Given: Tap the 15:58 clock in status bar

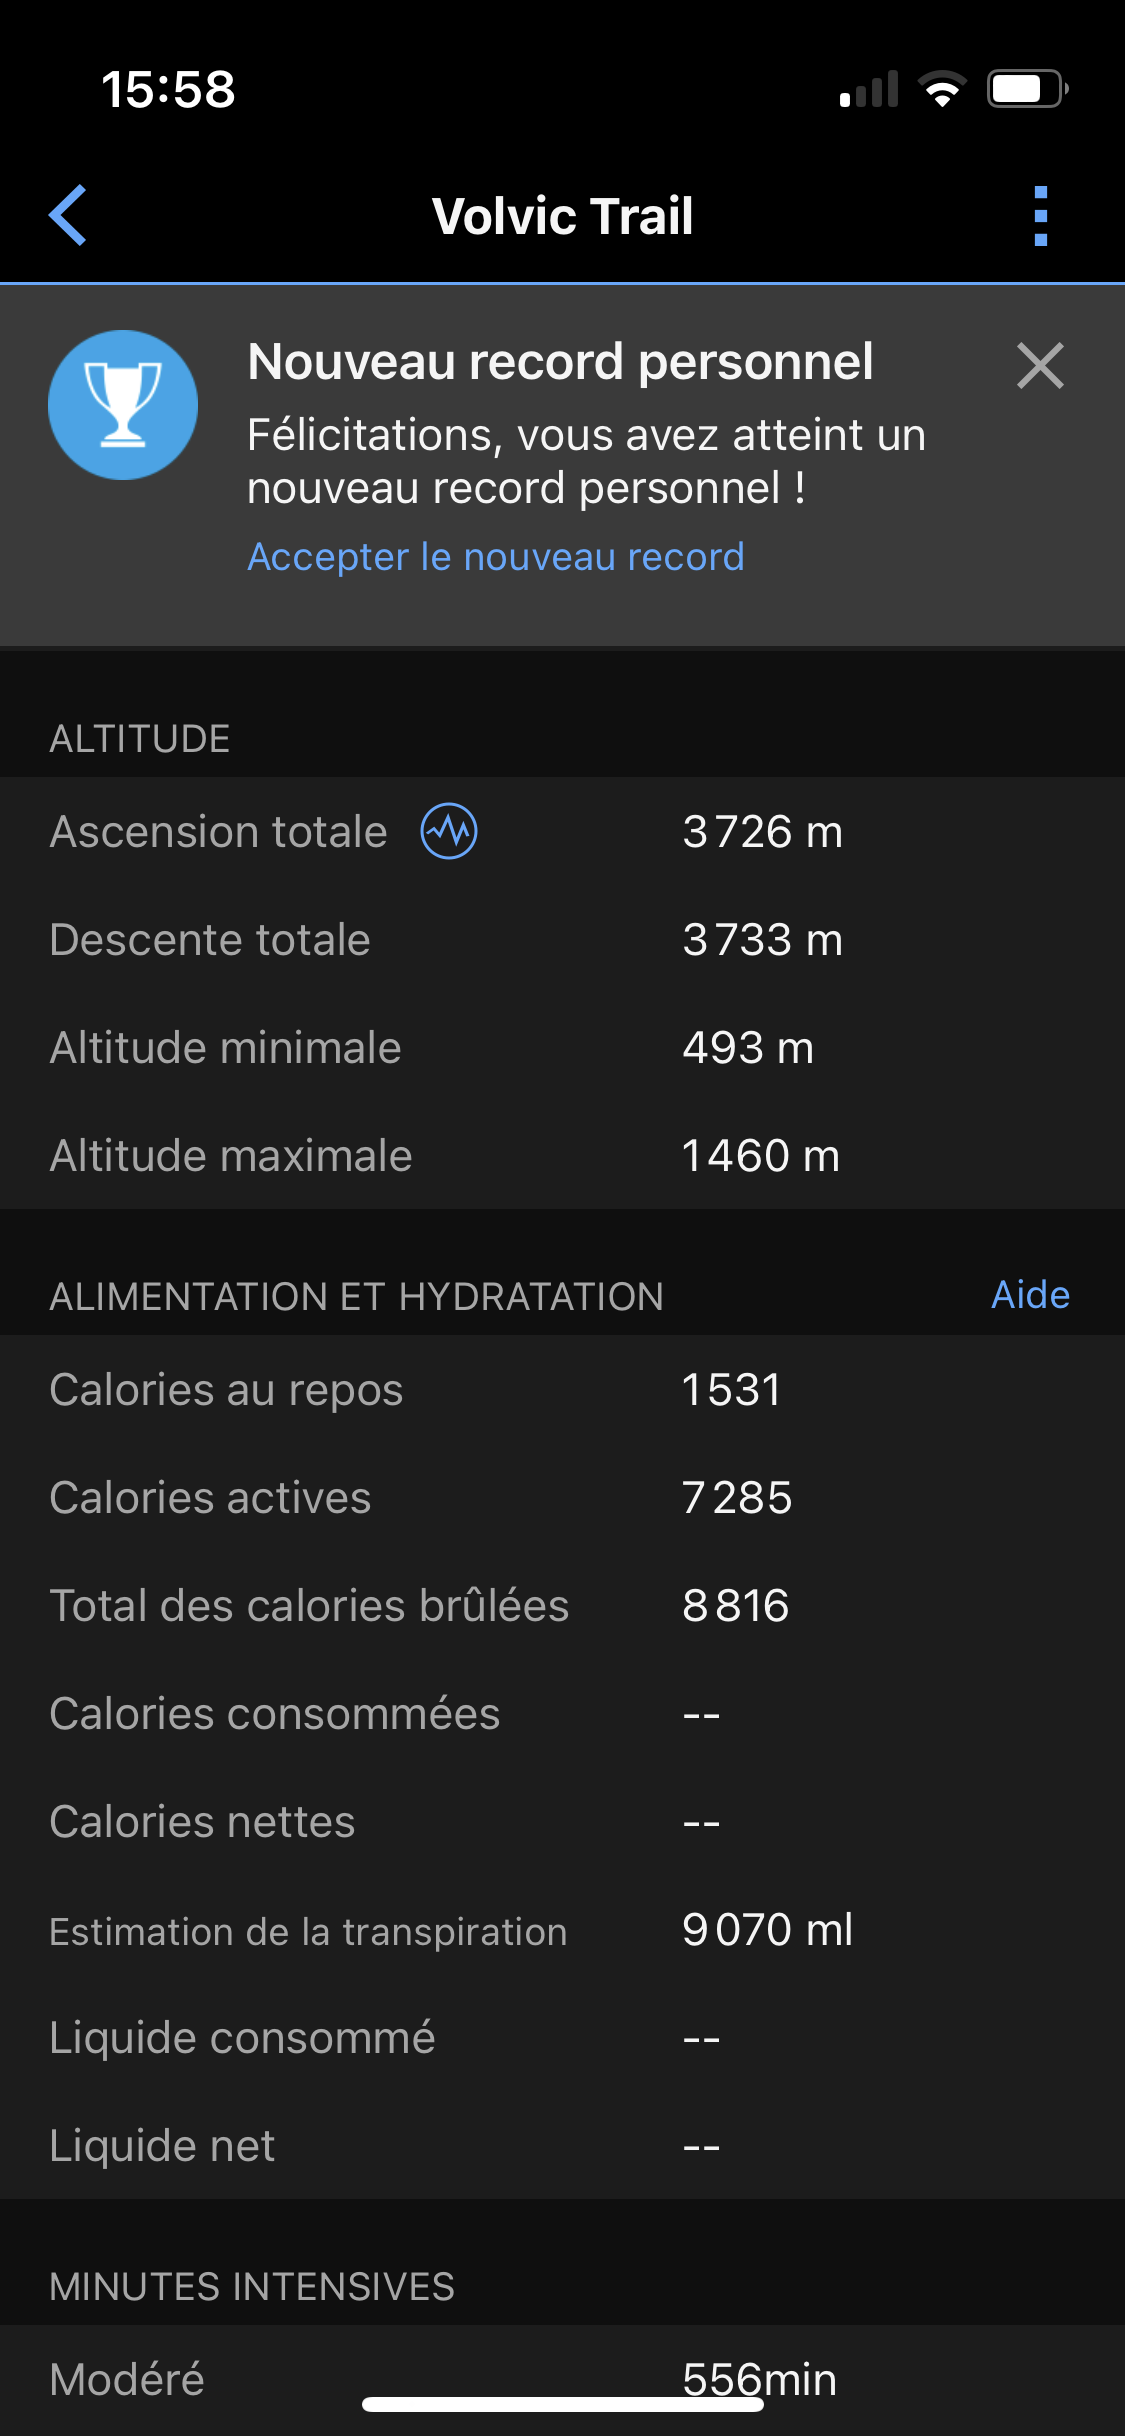Looking at the screenshot, I should [x=168, y=89].
